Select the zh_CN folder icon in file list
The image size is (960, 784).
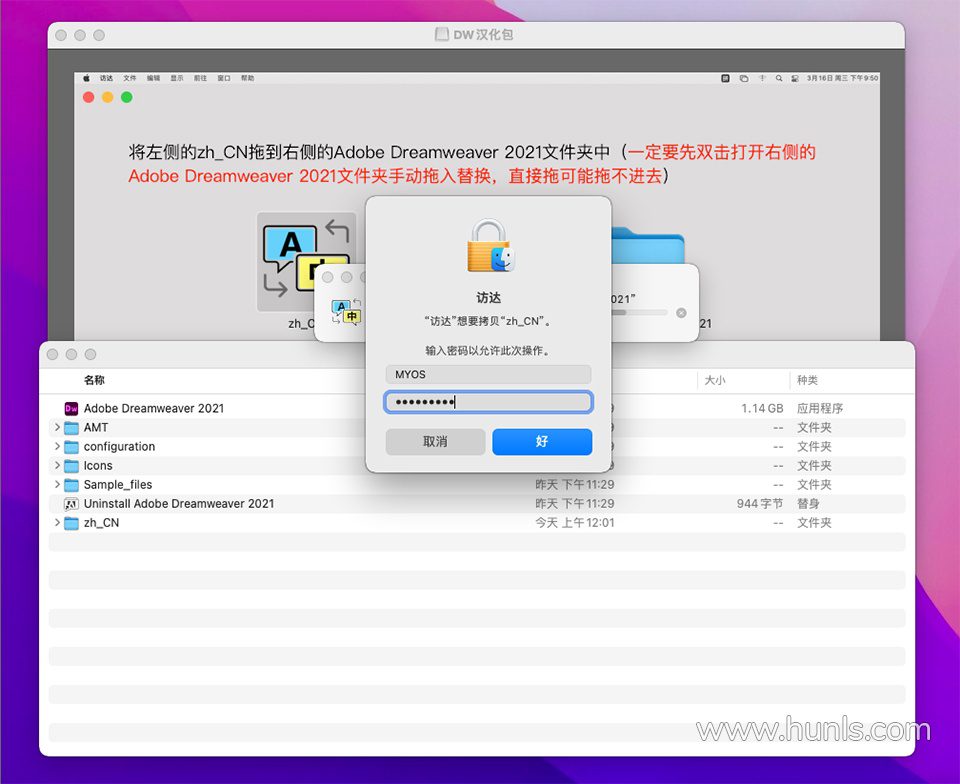pyautogui.click(x=72, y=523)
